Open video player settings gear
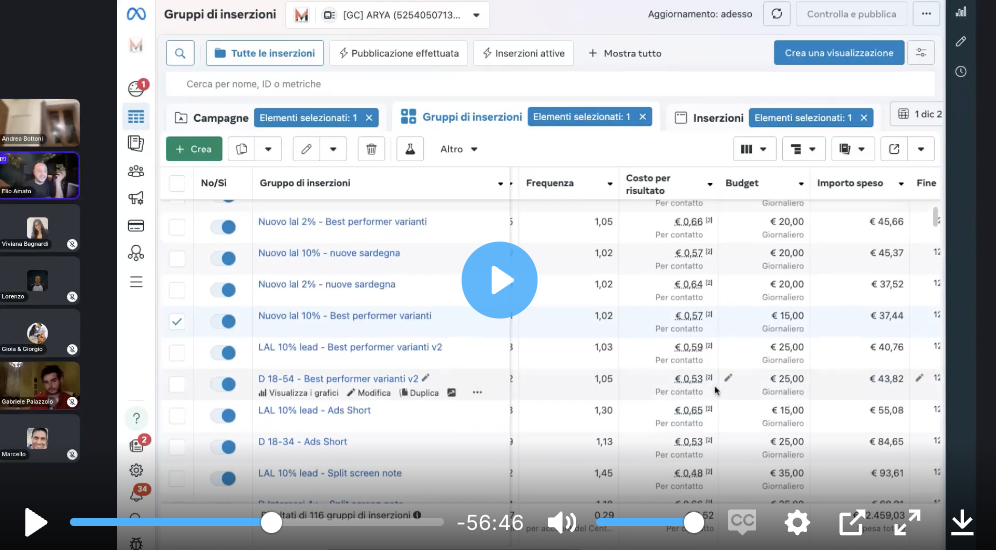This screenshot has width=996, height=550. coord(797,522)
